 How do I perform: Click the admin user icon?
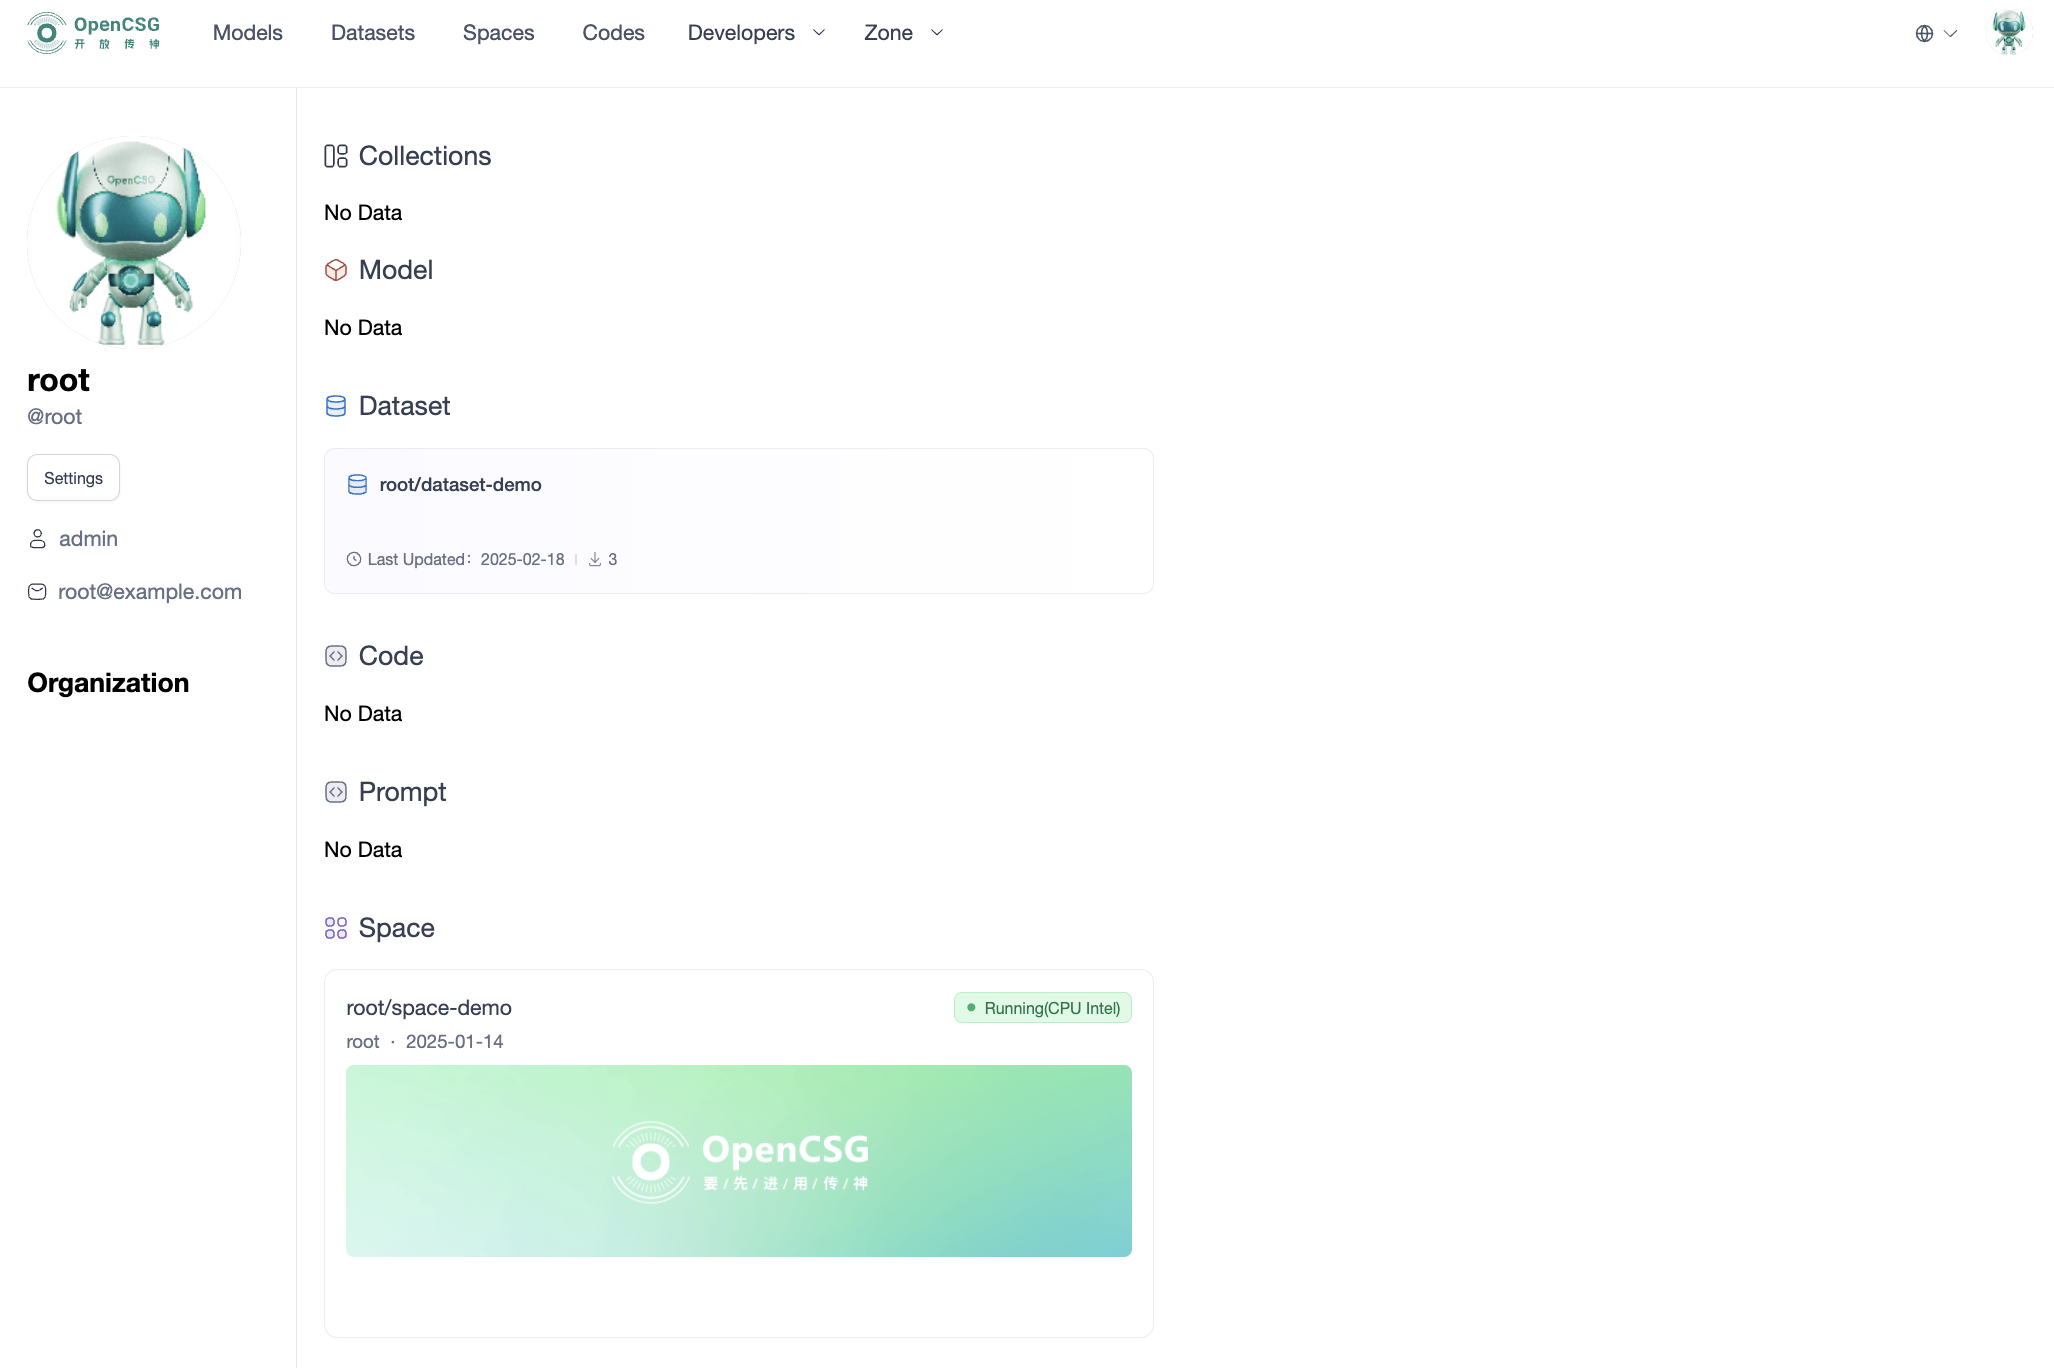[x=37, y=539]
